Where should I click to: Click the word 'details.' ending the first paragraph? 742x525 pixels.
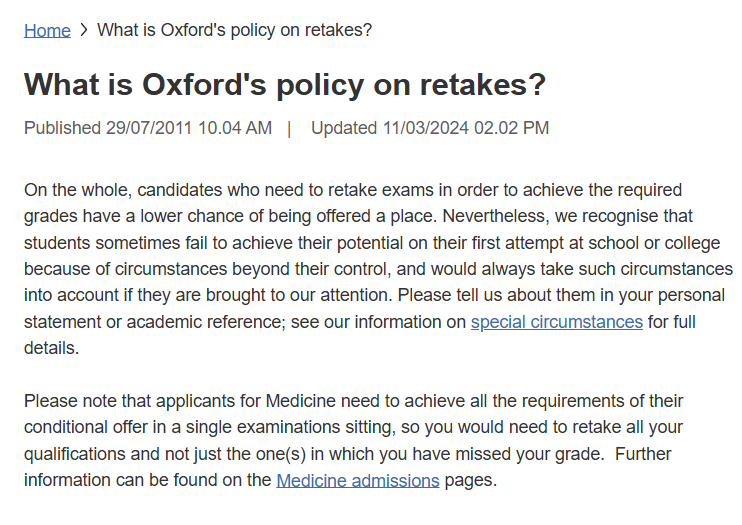pos(52,348)
